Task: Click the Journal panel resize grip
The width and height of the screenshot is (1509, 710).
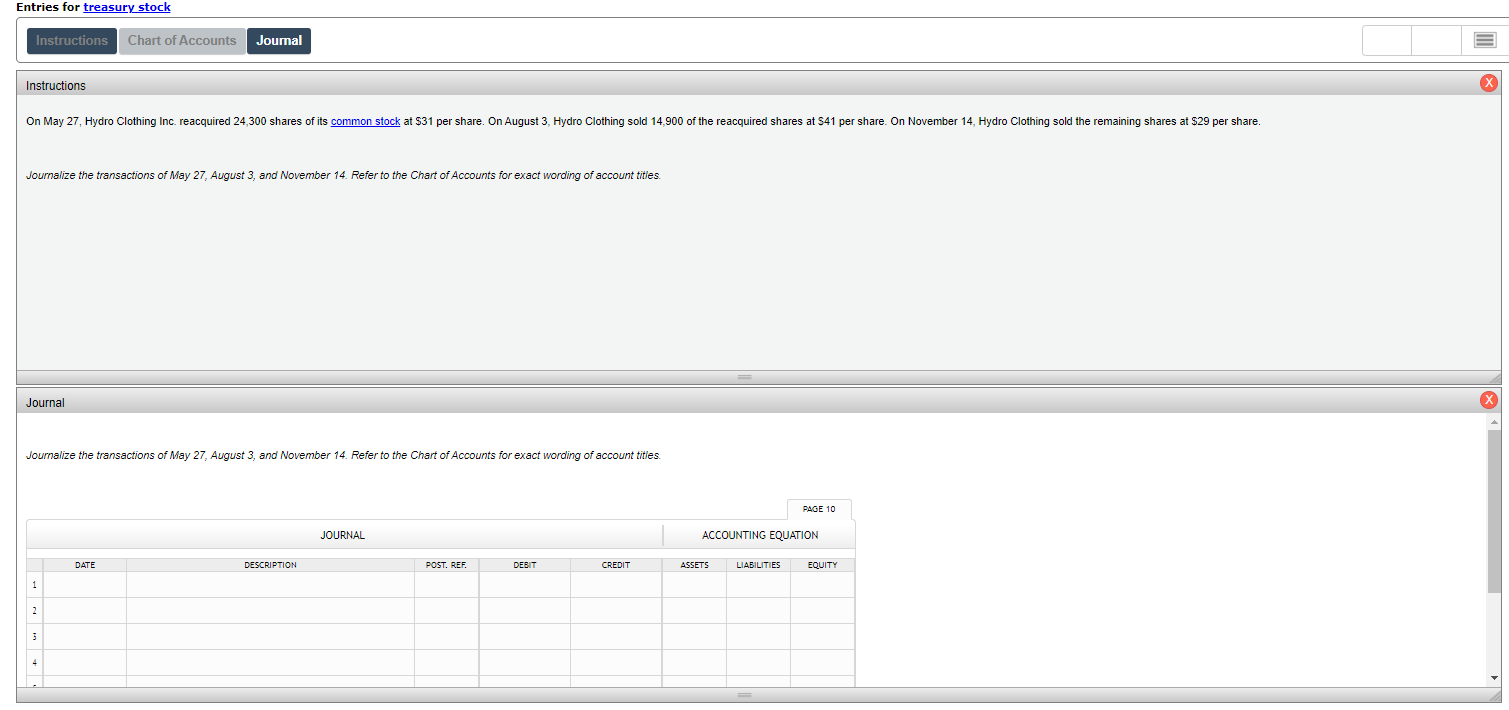Action: tap(744, 693)
